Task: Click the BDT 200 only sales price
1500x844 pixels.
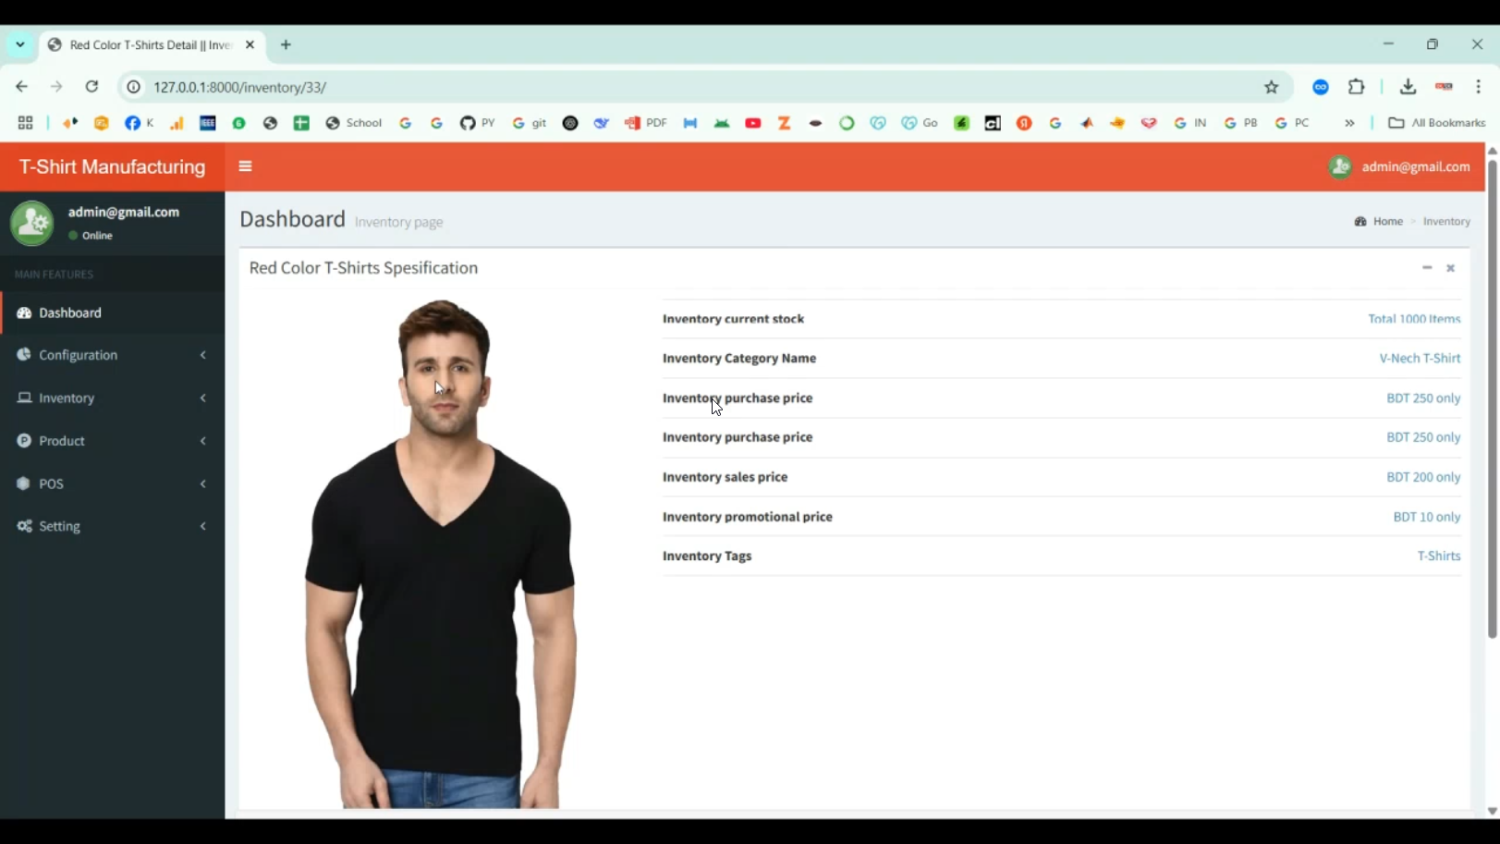Action: click(1423, 477)
